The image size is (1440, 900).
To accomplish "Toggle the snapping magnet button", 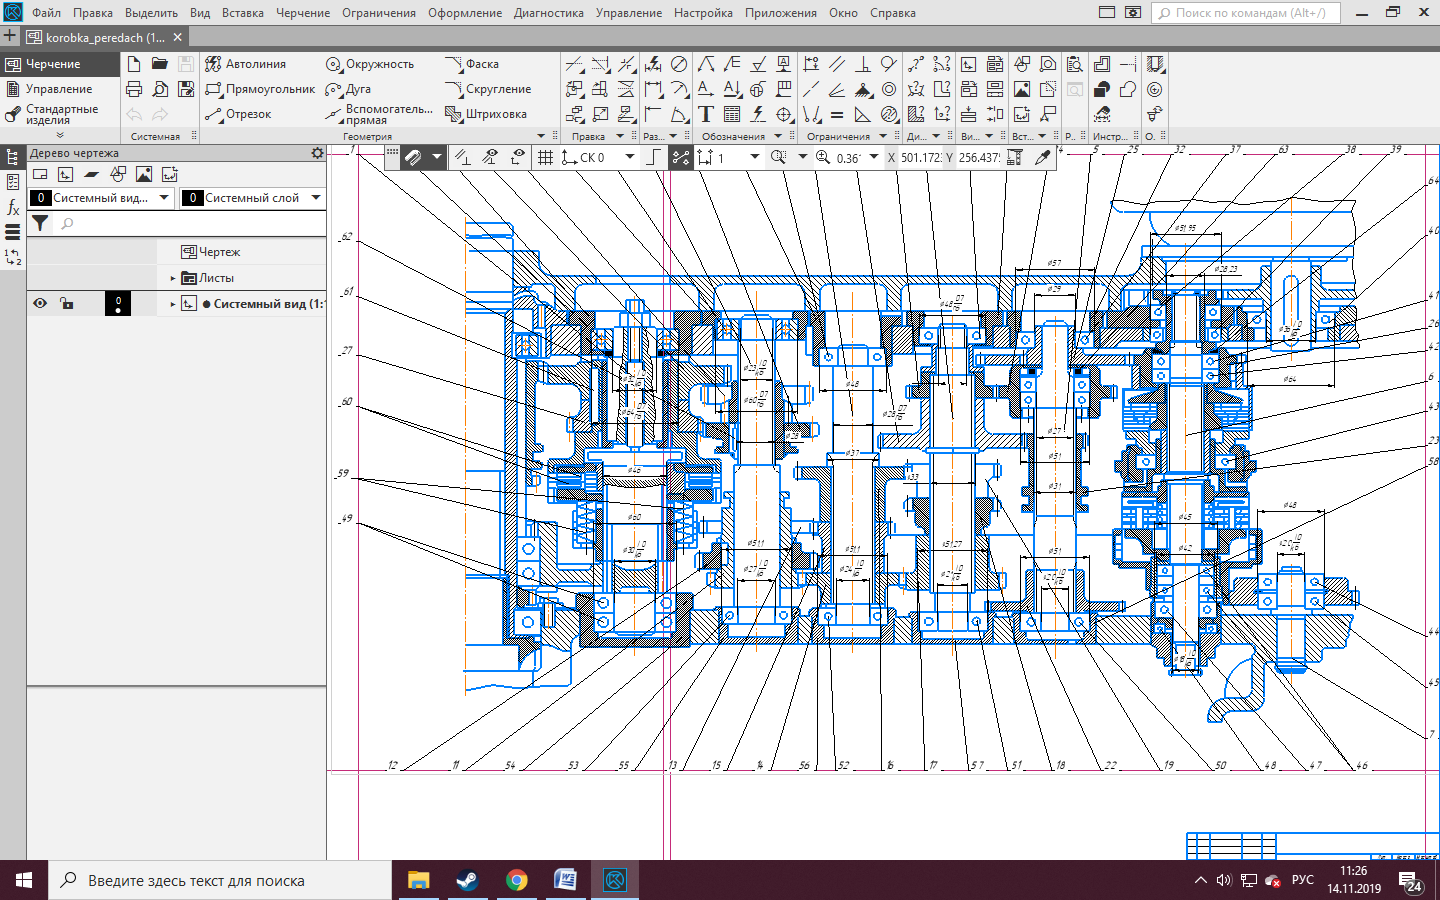I will point(413,157).
